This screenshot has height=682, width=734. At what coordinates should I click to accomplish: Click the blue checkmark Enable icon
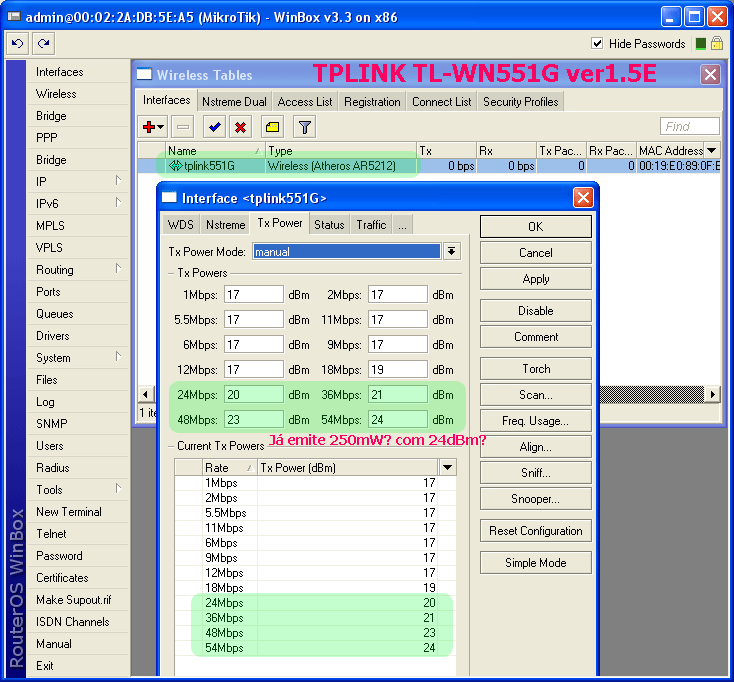click(x=215, y=127)
